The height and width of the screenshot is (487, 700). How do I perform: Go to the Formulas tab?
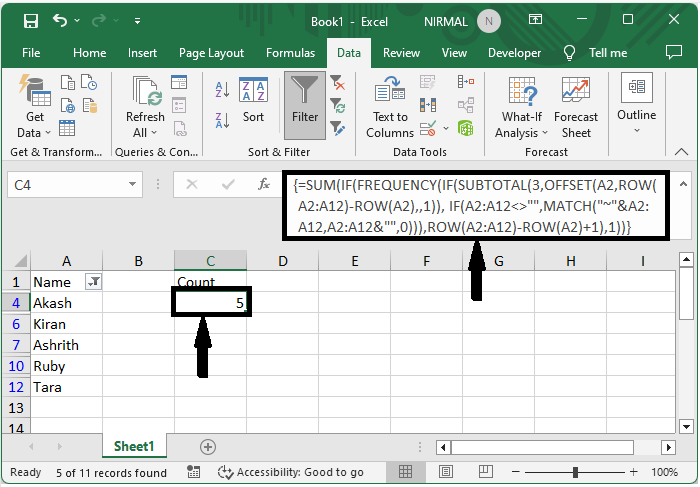(290, 53)
